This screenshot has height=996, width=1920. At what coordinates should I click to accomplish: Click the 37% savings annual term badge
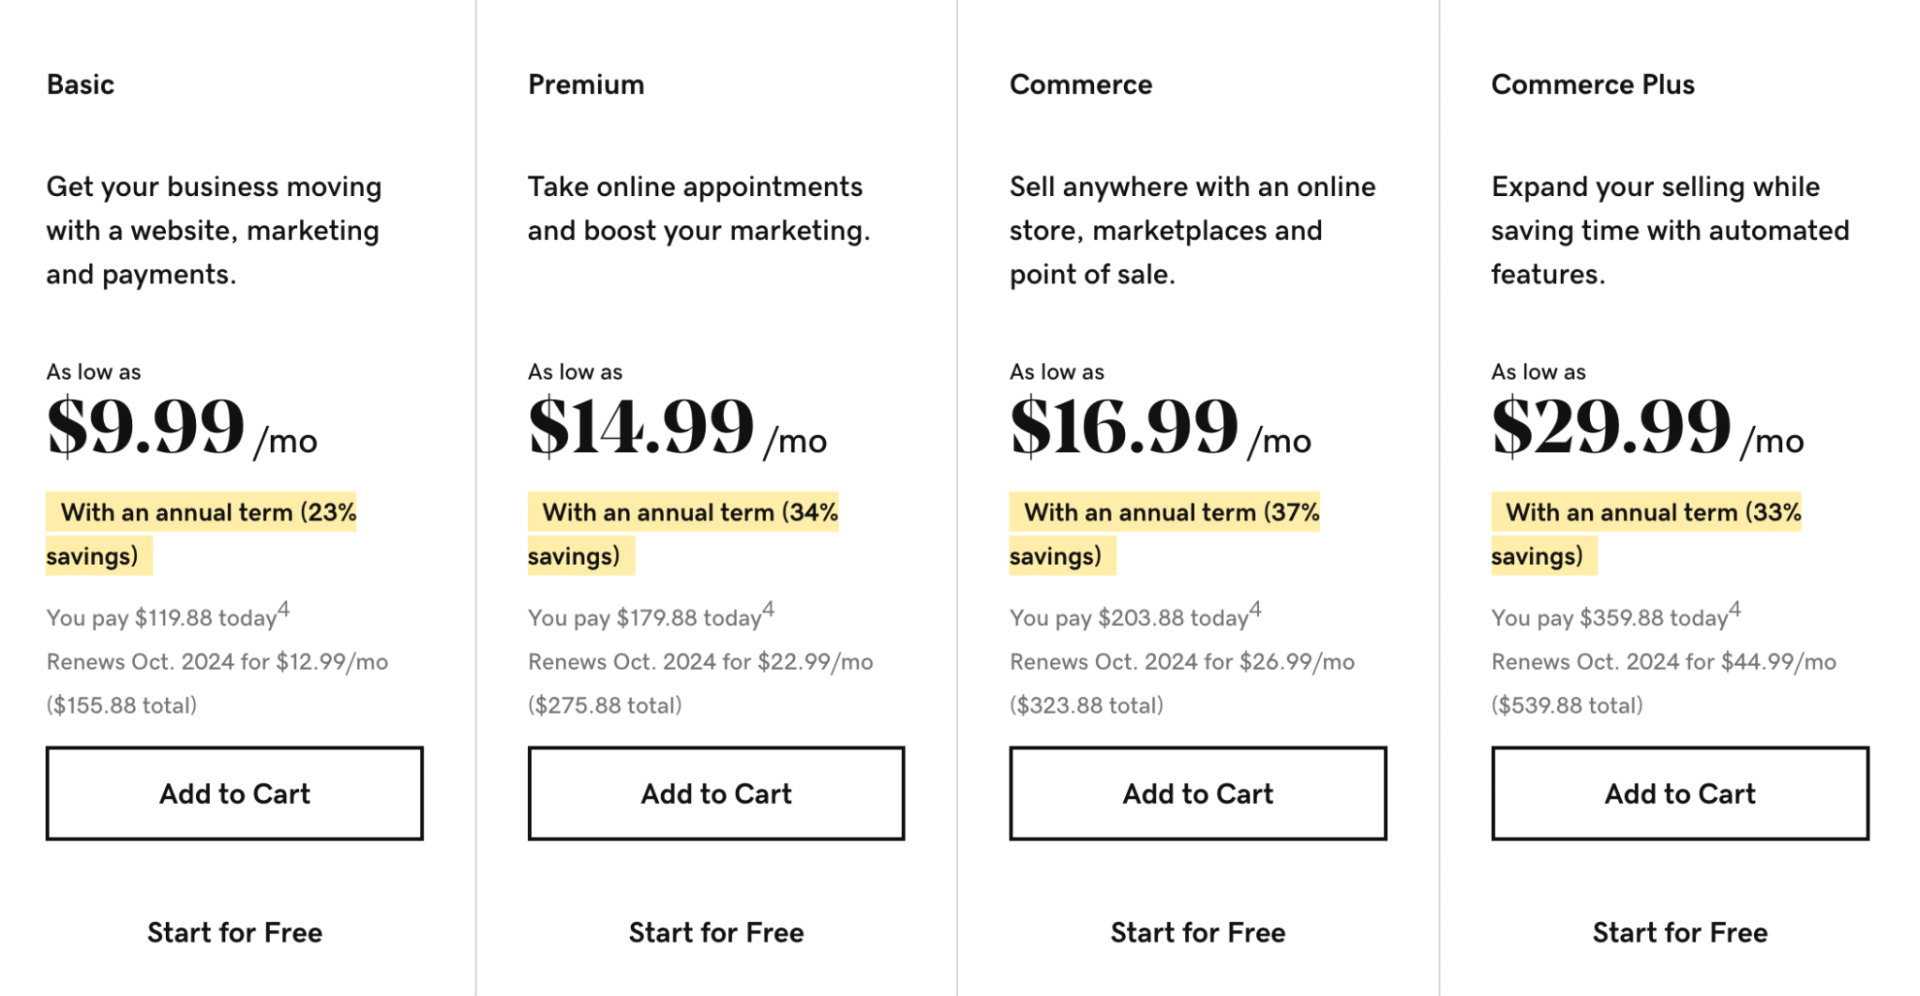tap(1165, 534)
